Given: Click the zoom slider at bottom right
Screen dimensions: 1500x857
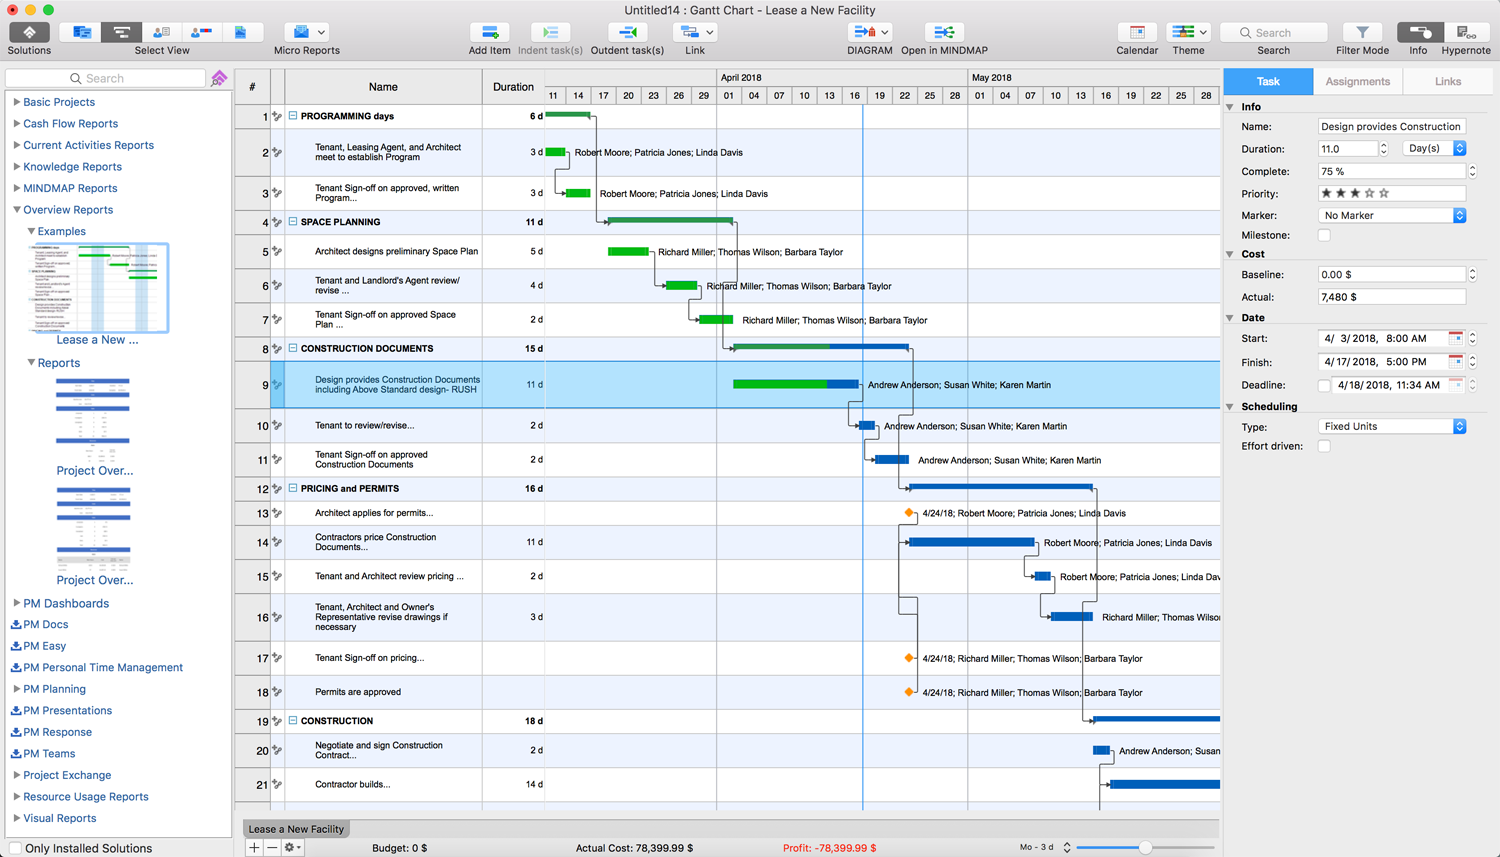Looking at the screenshot, I should click(x=1145, y=848).
